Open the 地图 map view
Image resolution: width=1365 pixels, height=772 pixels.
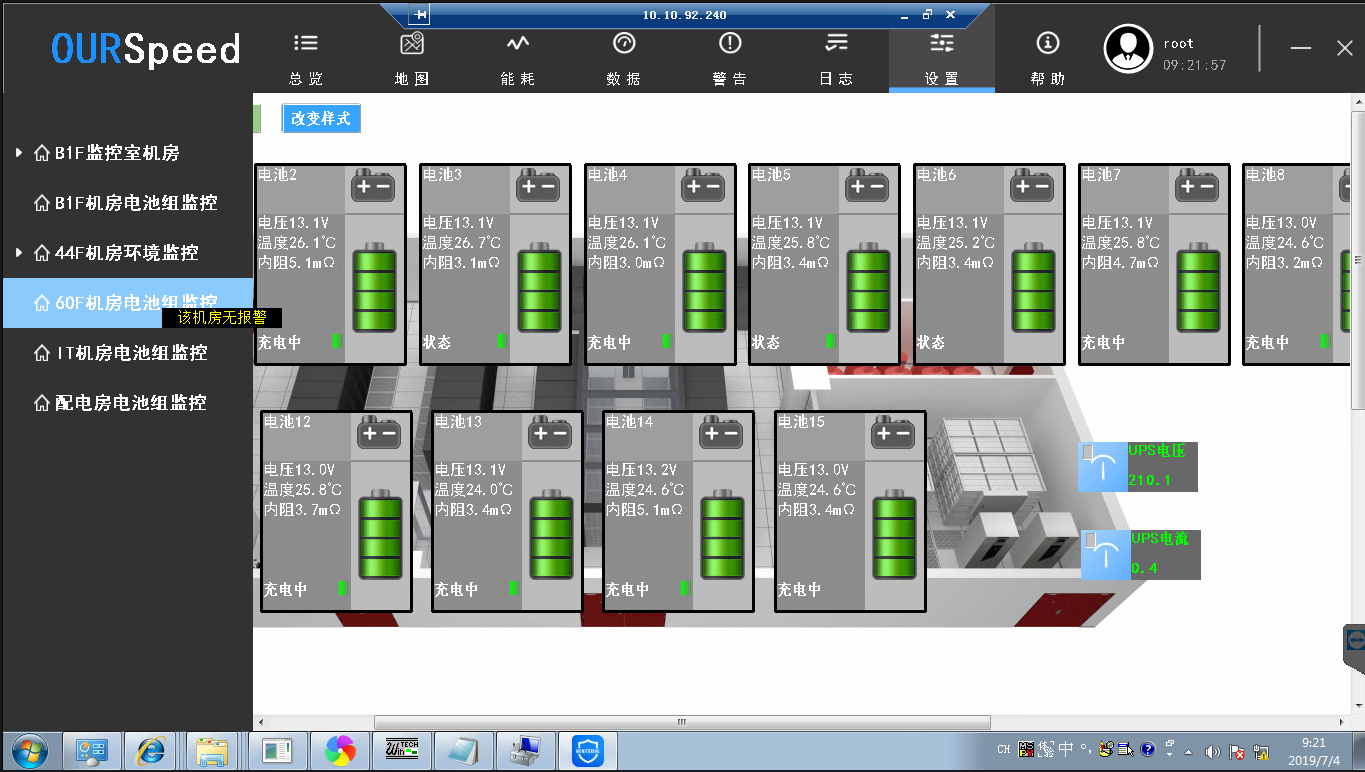(x=412, y=43)
